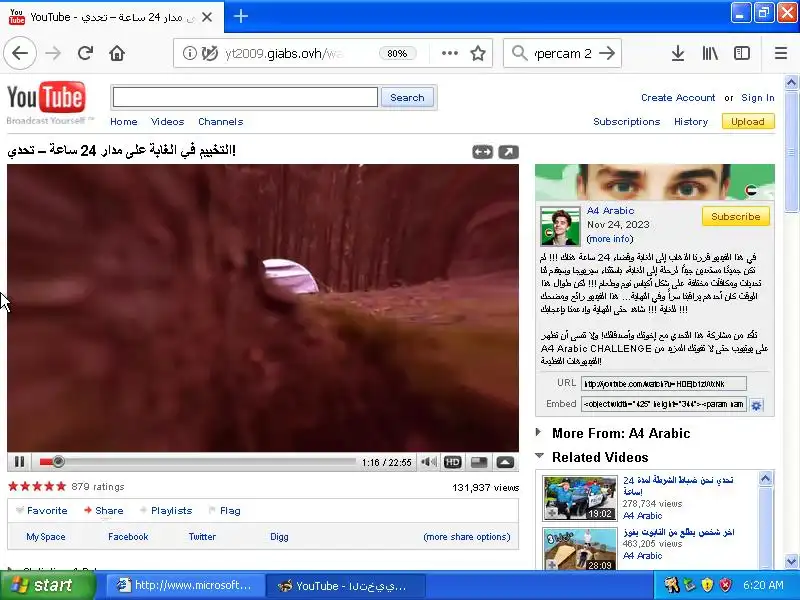Go back with the browser back arrow

(x=20, y=53)
